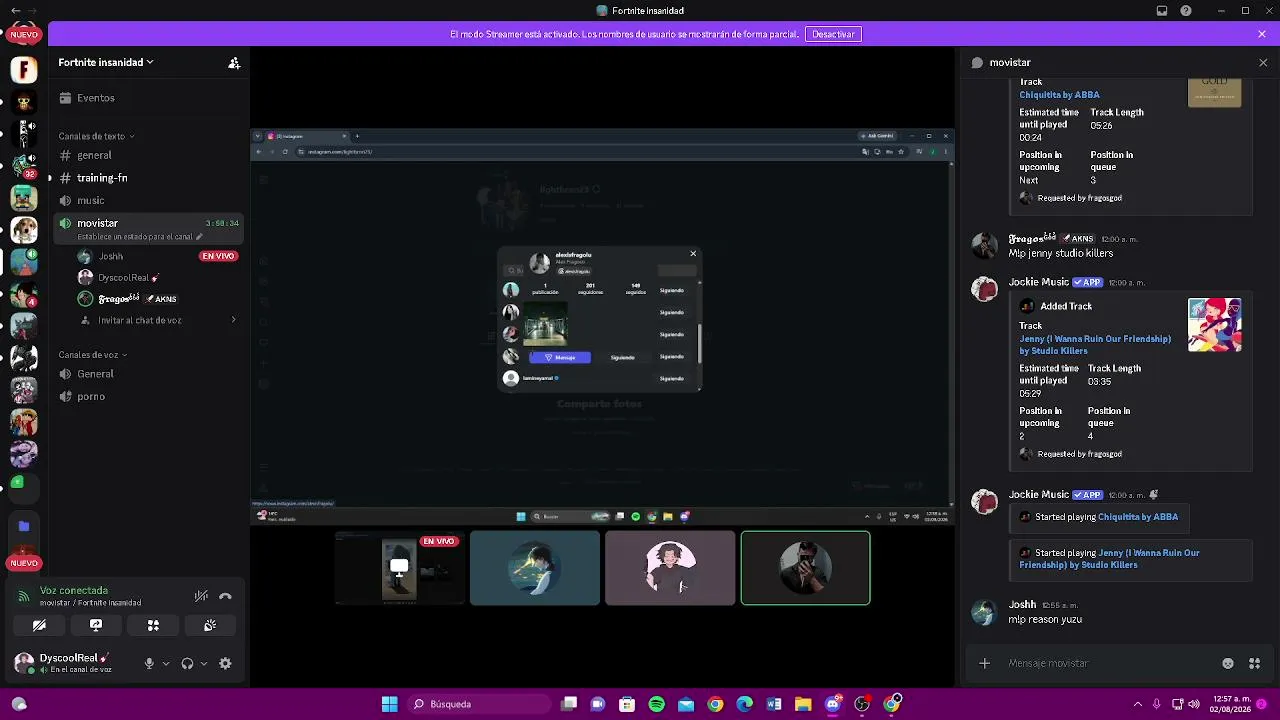Open the Windows Start menu
Viewport: 1280px width, 720px height.
389,704
